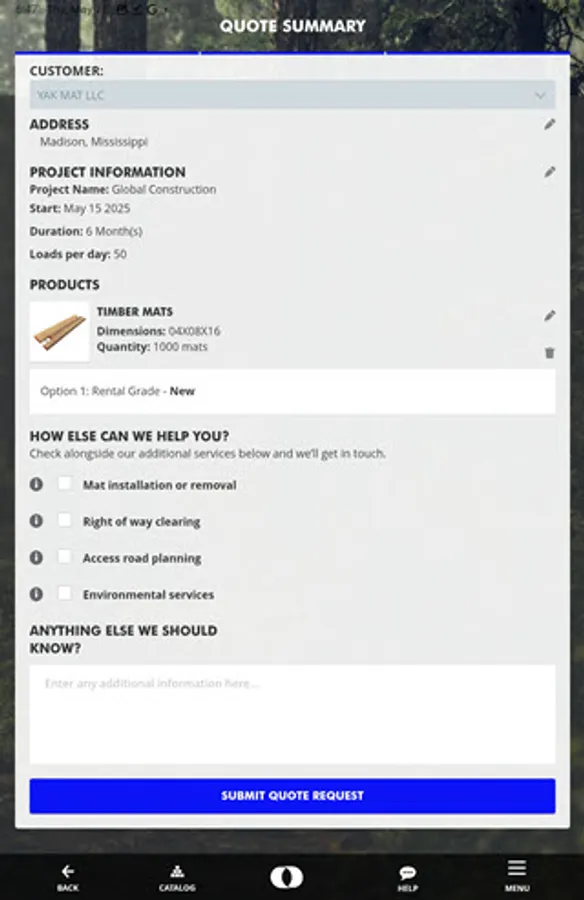Edit the Project Information section
Image resolution: width=584 pixels, height=900 pixels.
point(549,171)
